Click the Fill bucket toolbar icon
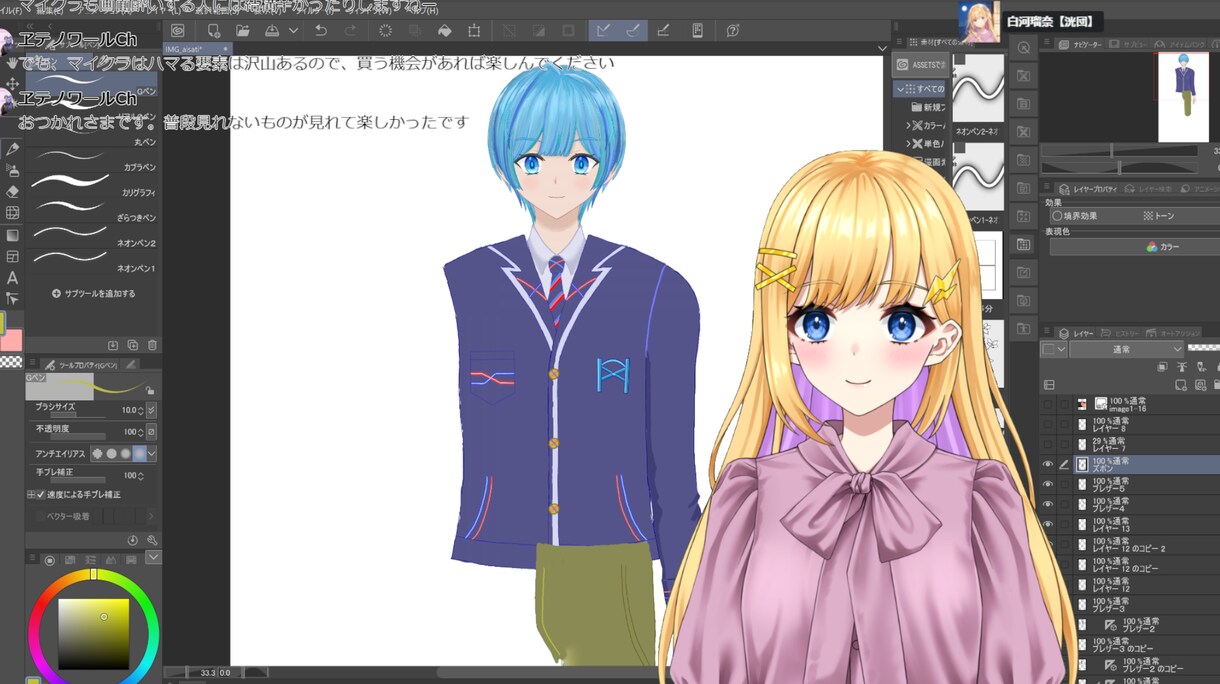 [444, 30]
